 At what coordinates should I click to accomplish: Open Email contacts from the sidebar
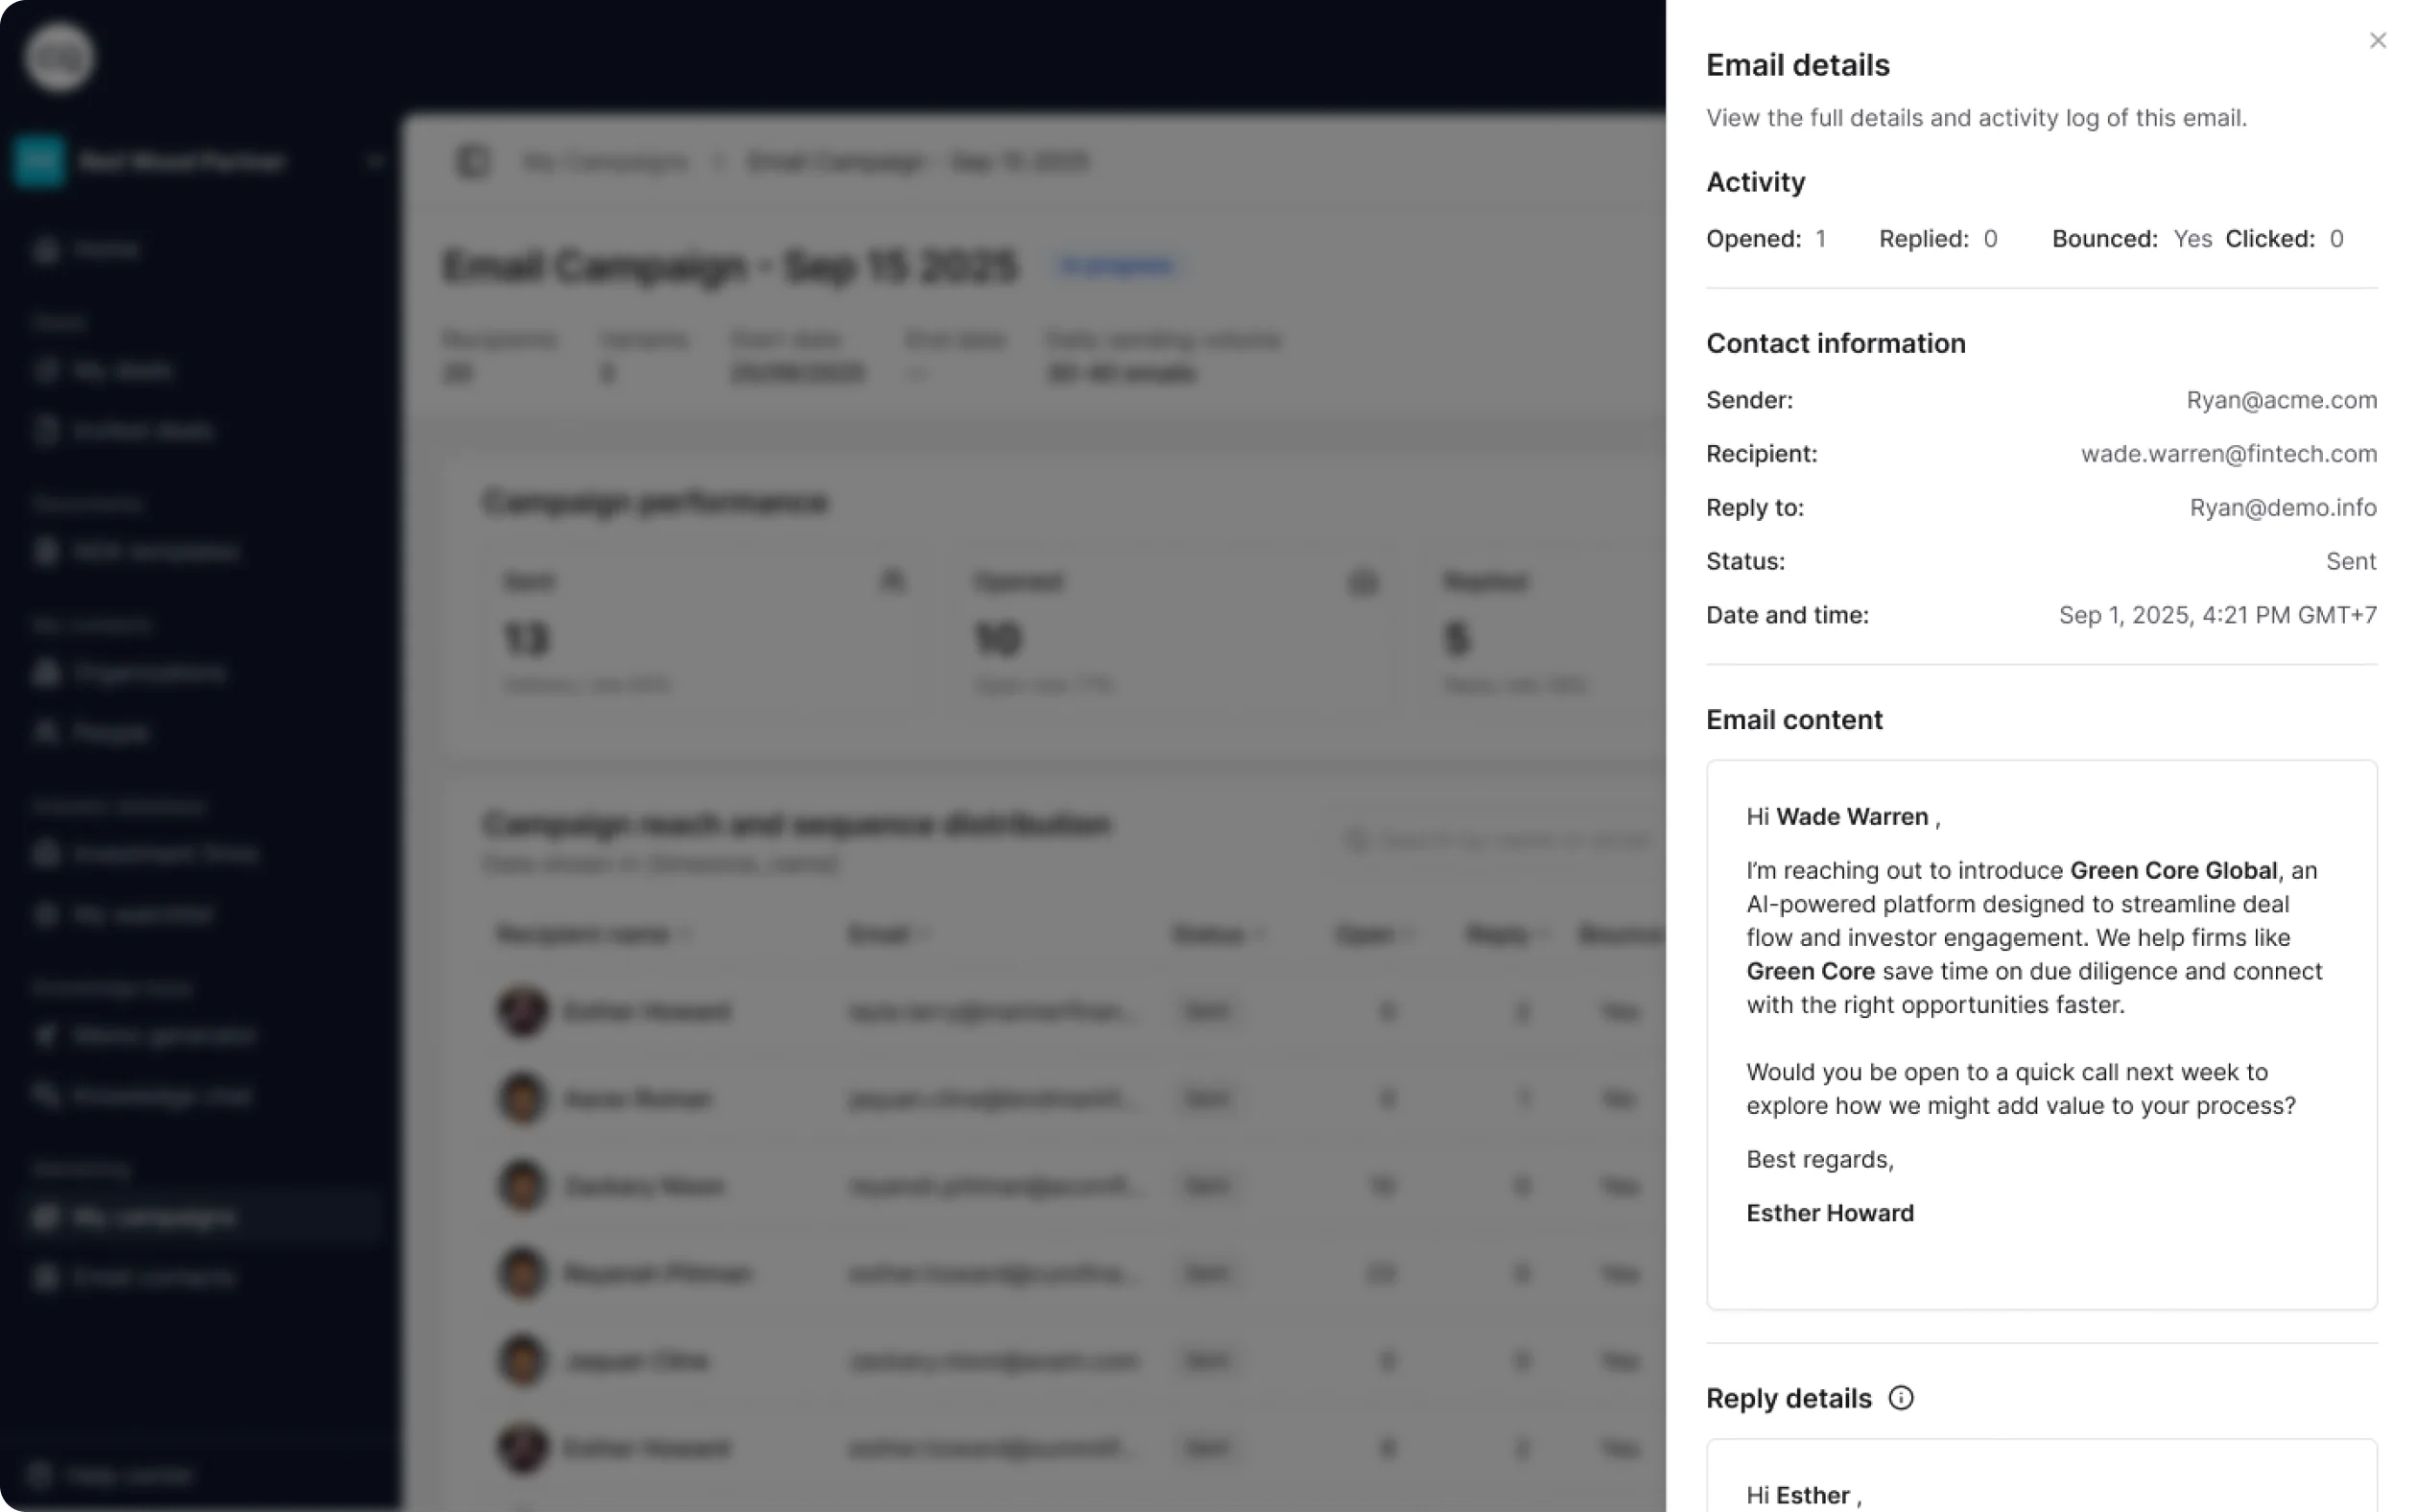click(150, 1276)
